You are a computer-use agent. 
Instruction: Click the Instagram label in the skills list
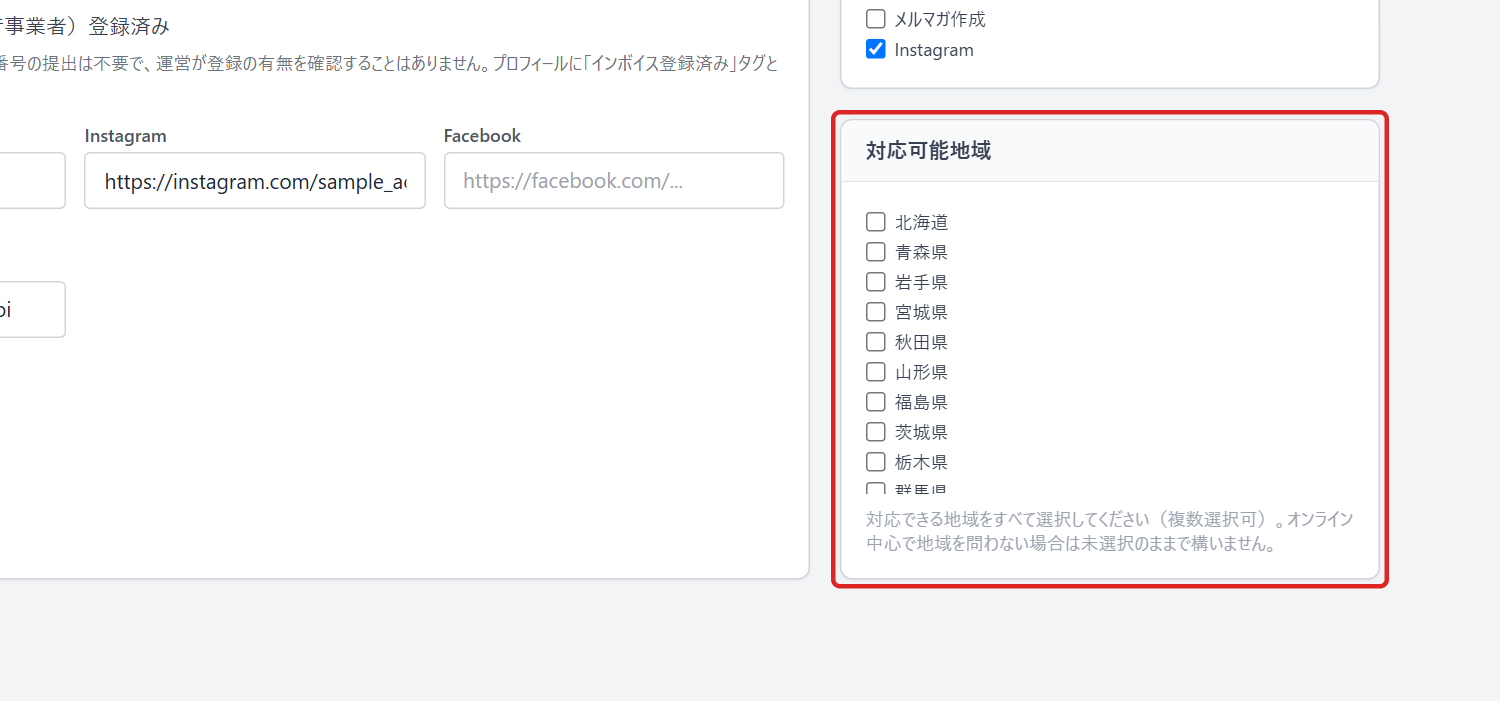click(x=934, y=49)
